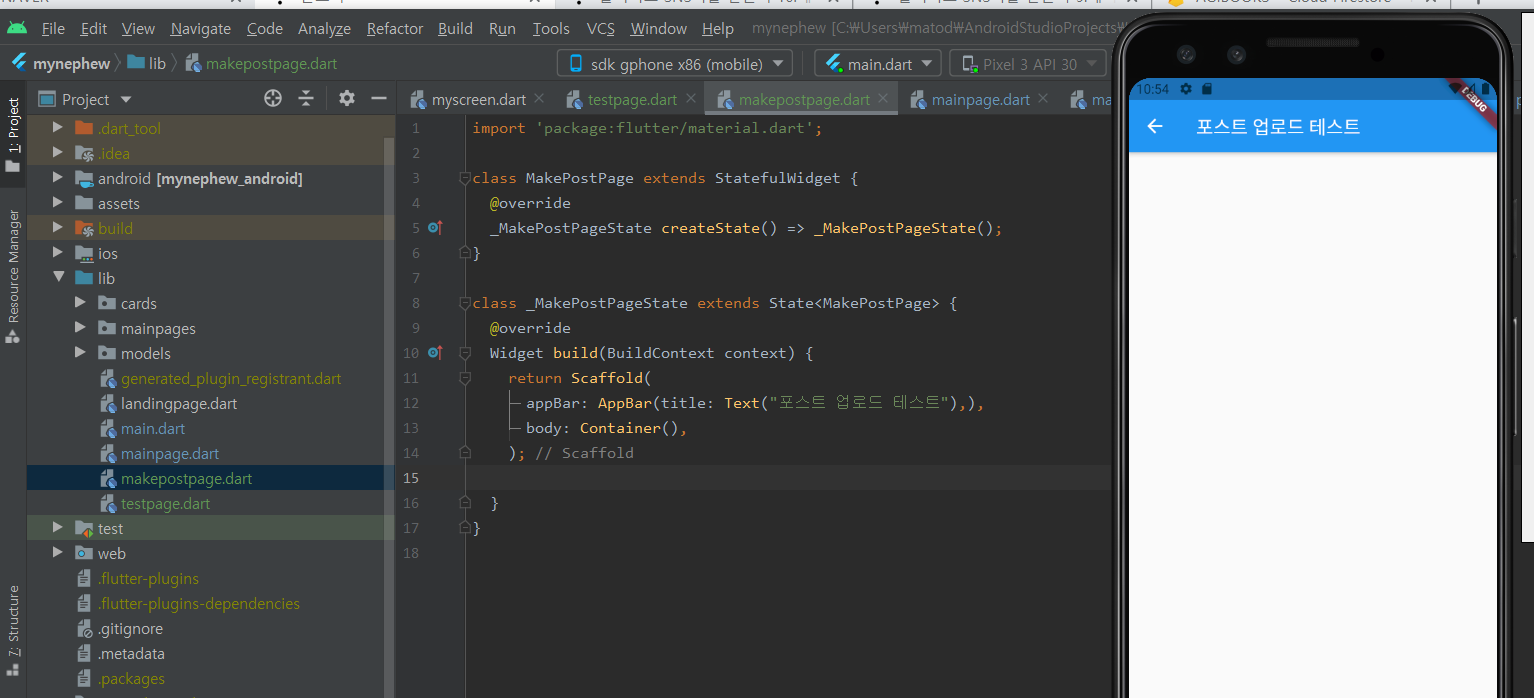Viewport: 1534px width, 698px height.
Task: Open the Z: Structure tool window
Action: point(13,630)
